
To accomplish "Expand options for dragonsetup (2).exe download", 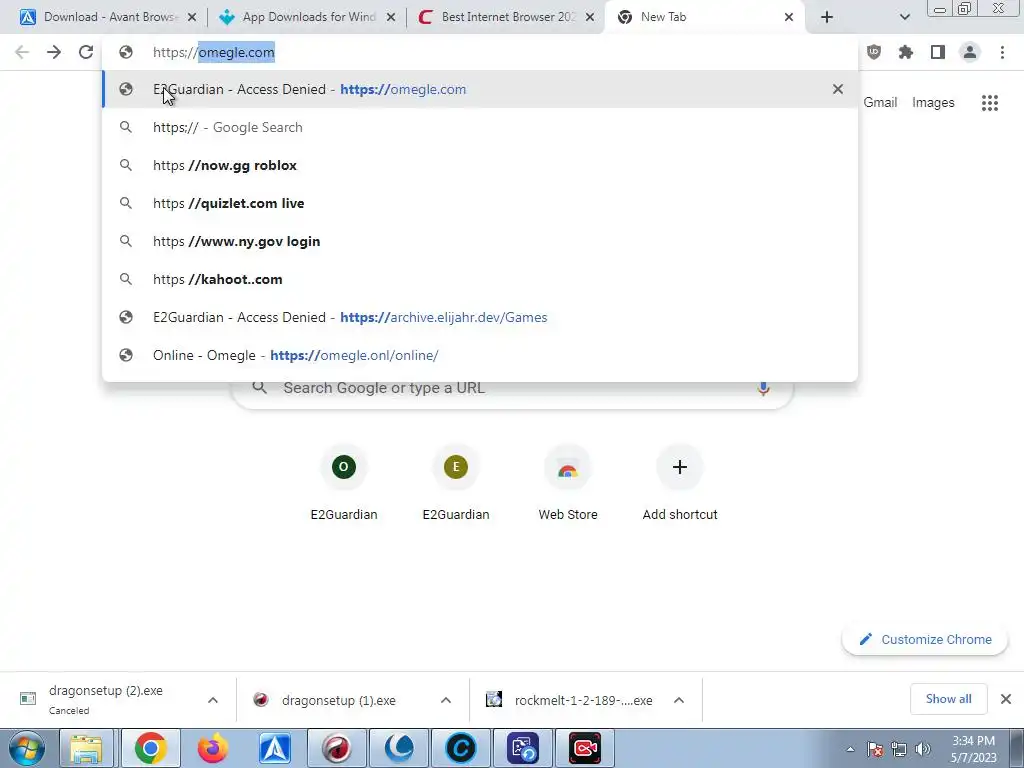I will pyautogui.click(x=213, y=700).
